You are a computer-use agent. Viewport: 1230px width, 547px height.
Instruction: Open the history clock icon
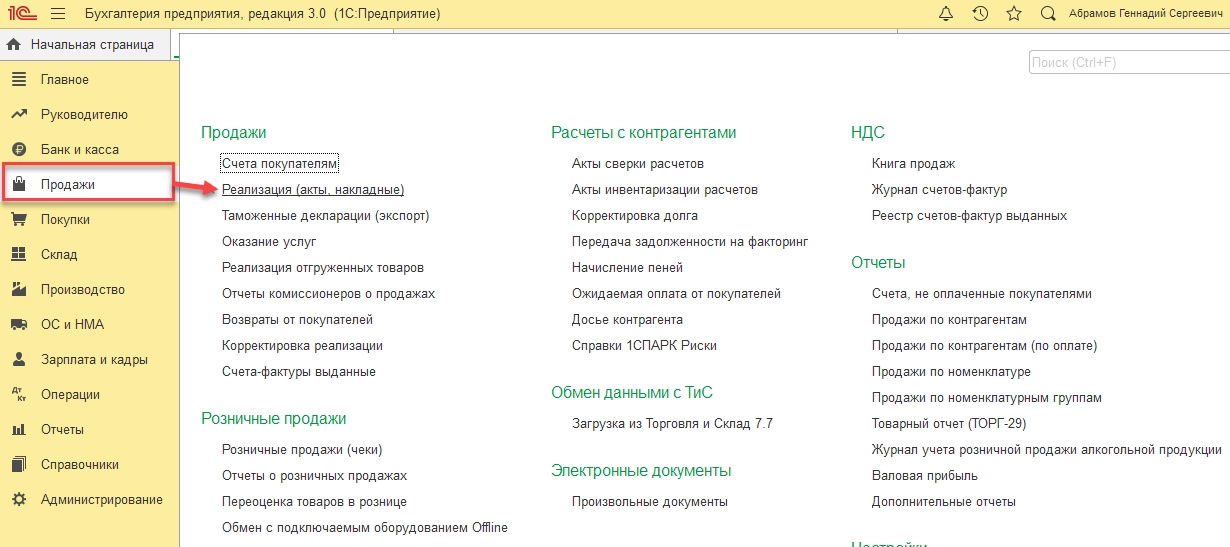point(980,14)
